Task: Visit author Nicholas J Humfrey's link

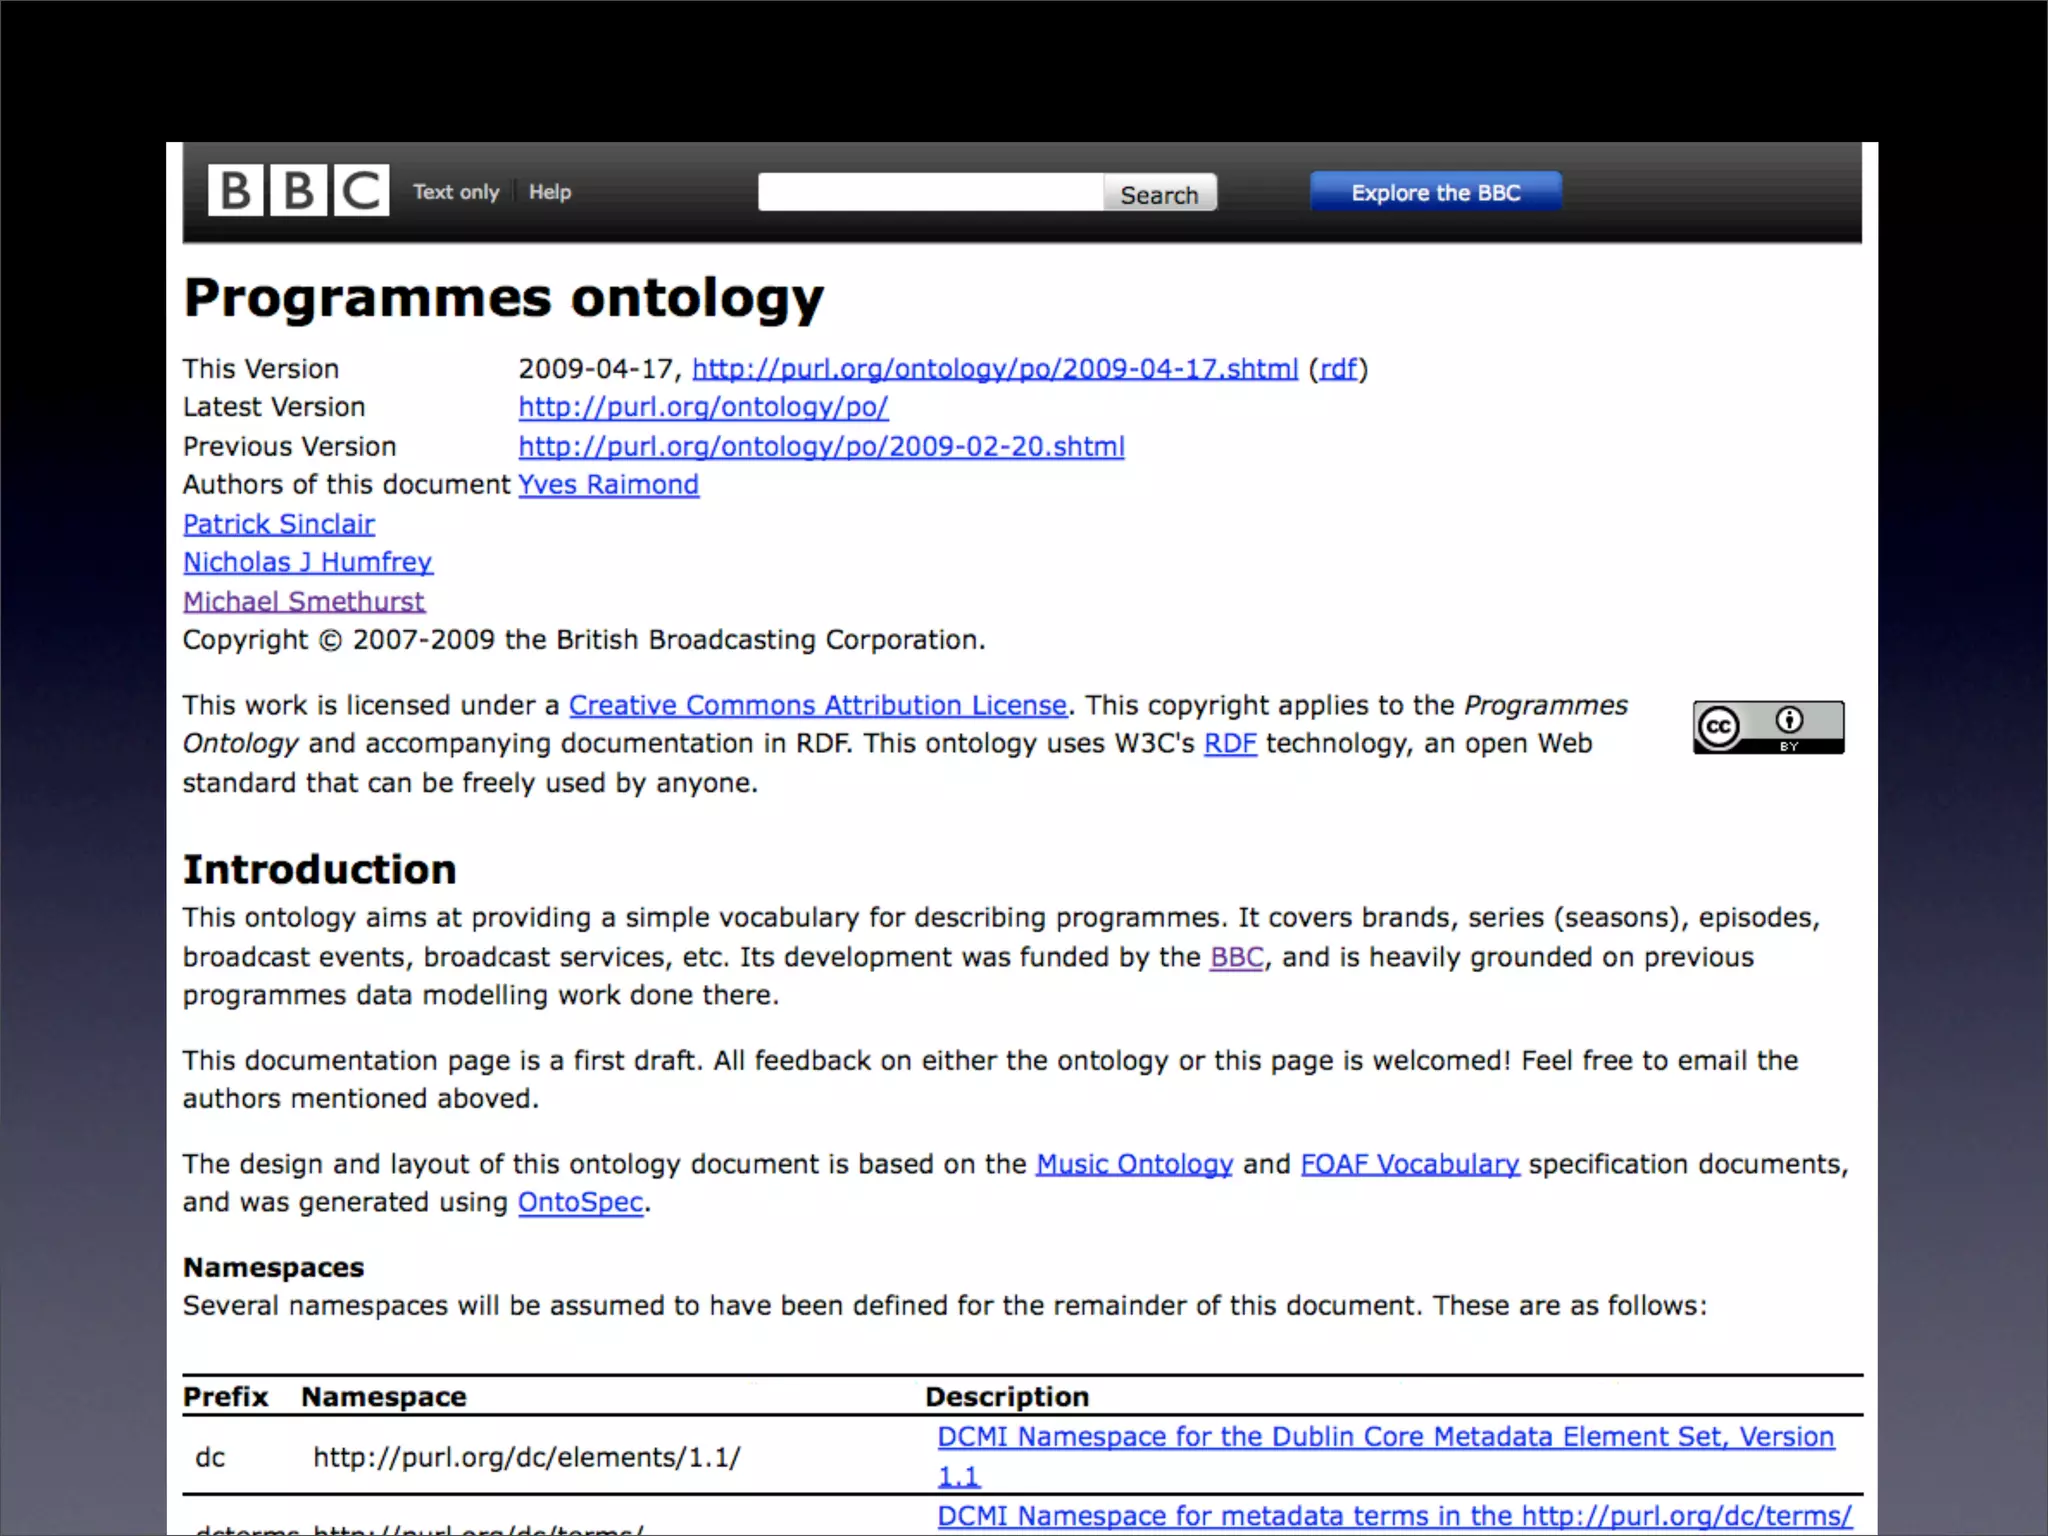Action: (308, 562)
